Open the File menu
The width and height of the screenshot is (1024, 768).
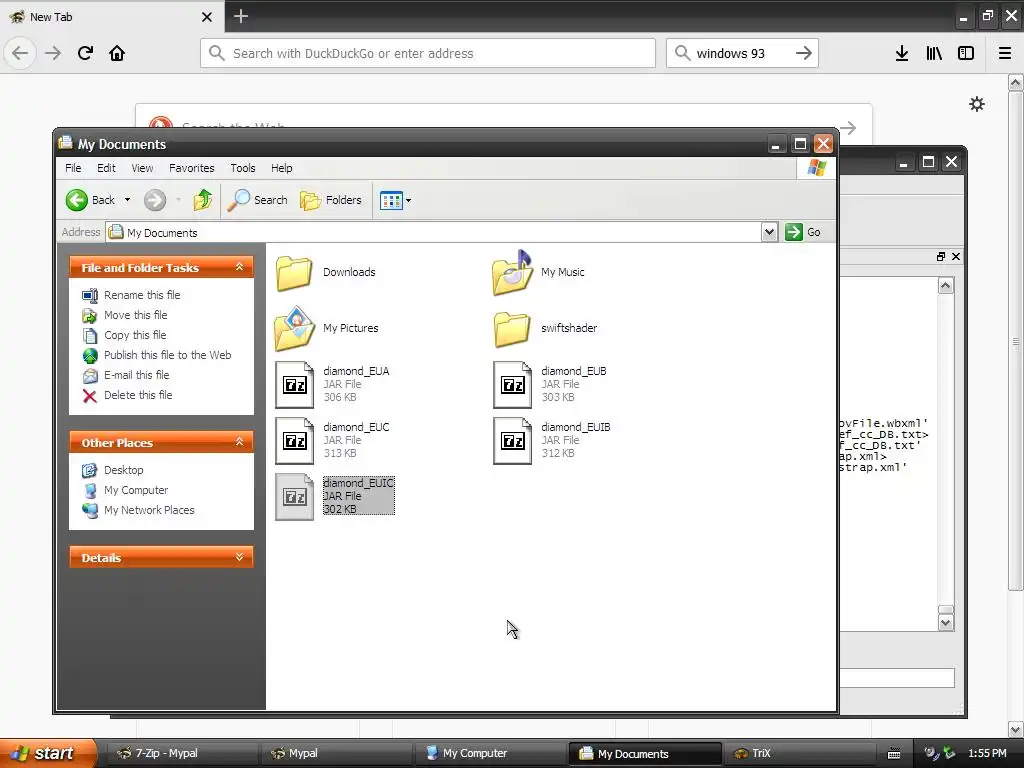click(x=73, y=168)
